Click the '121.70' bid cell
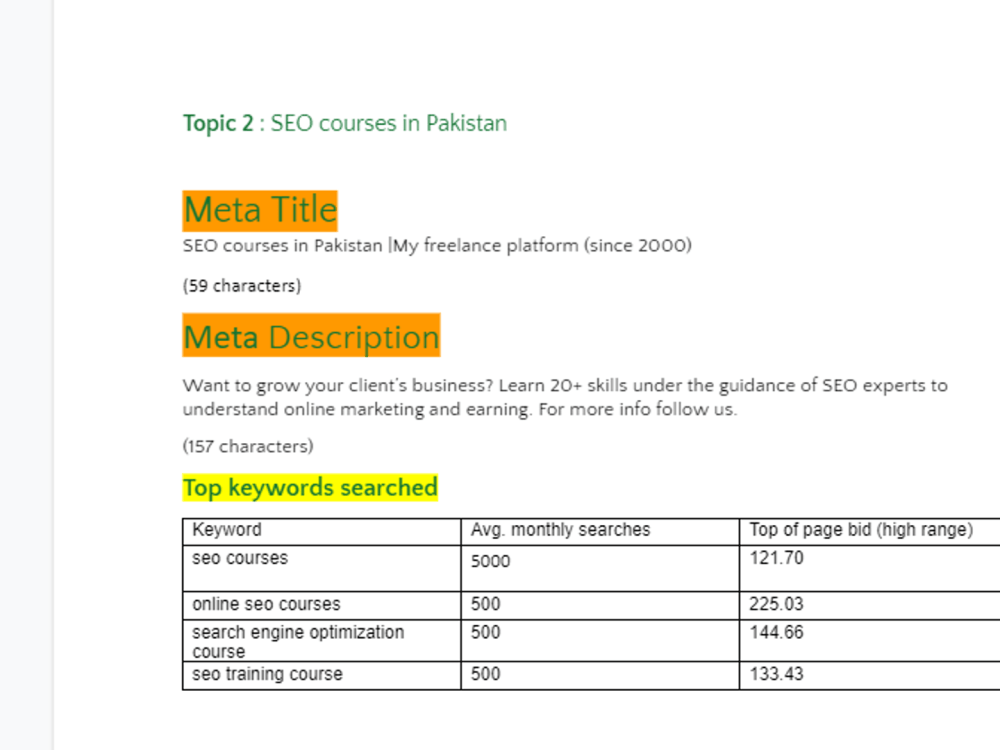Screen dimensions: 1000x750 [x=870, y=568]
